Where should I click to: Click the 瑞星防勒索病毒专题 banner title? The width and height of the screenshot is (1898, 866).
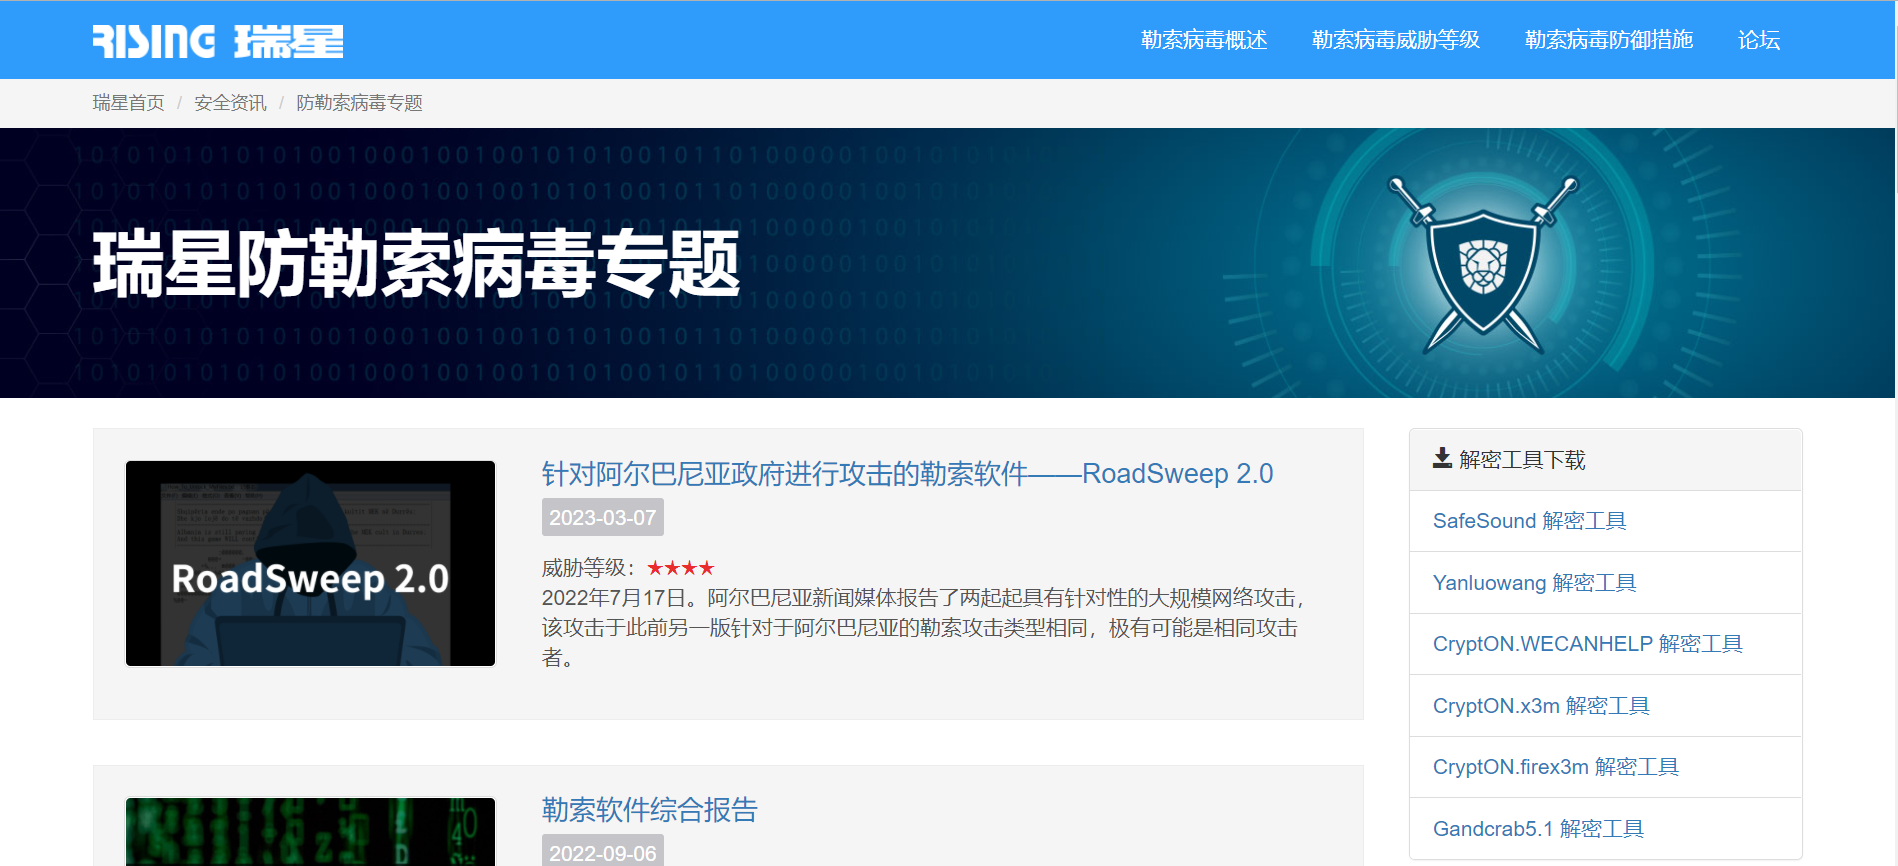point(417,264)
